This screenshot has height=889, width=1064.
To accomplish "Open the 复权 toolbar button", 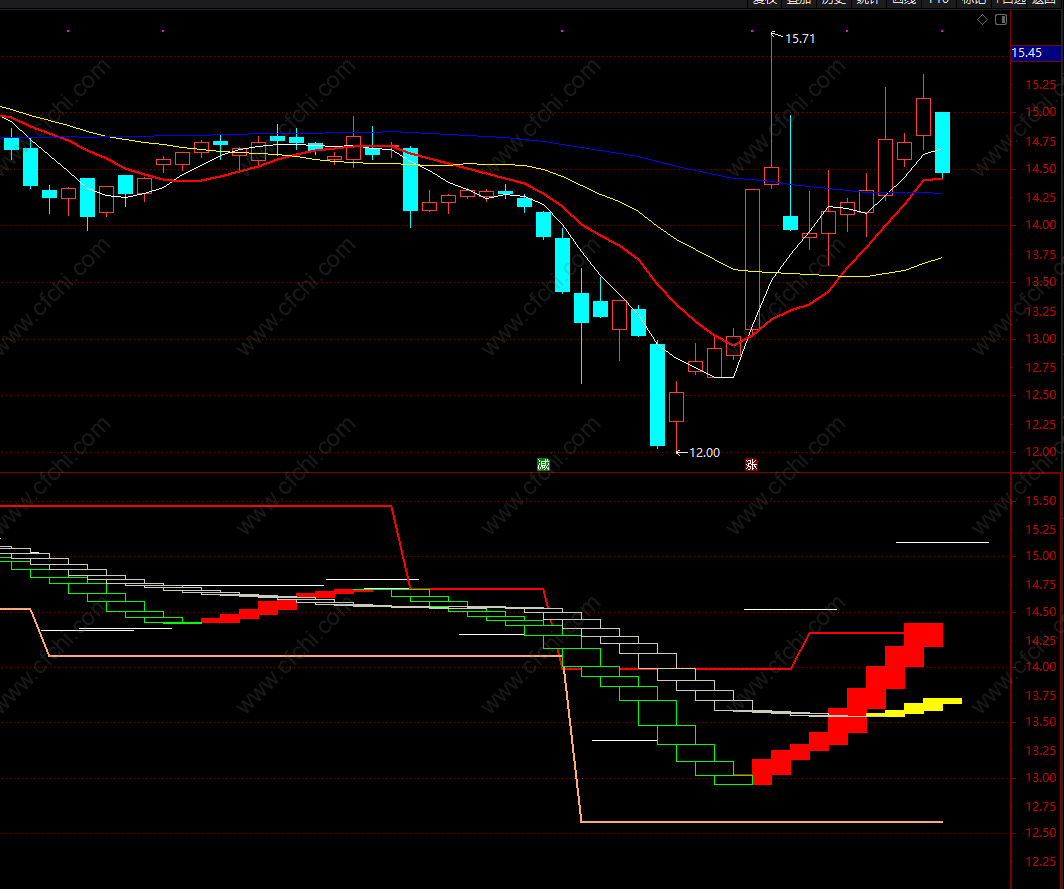I will coord(764,3).
